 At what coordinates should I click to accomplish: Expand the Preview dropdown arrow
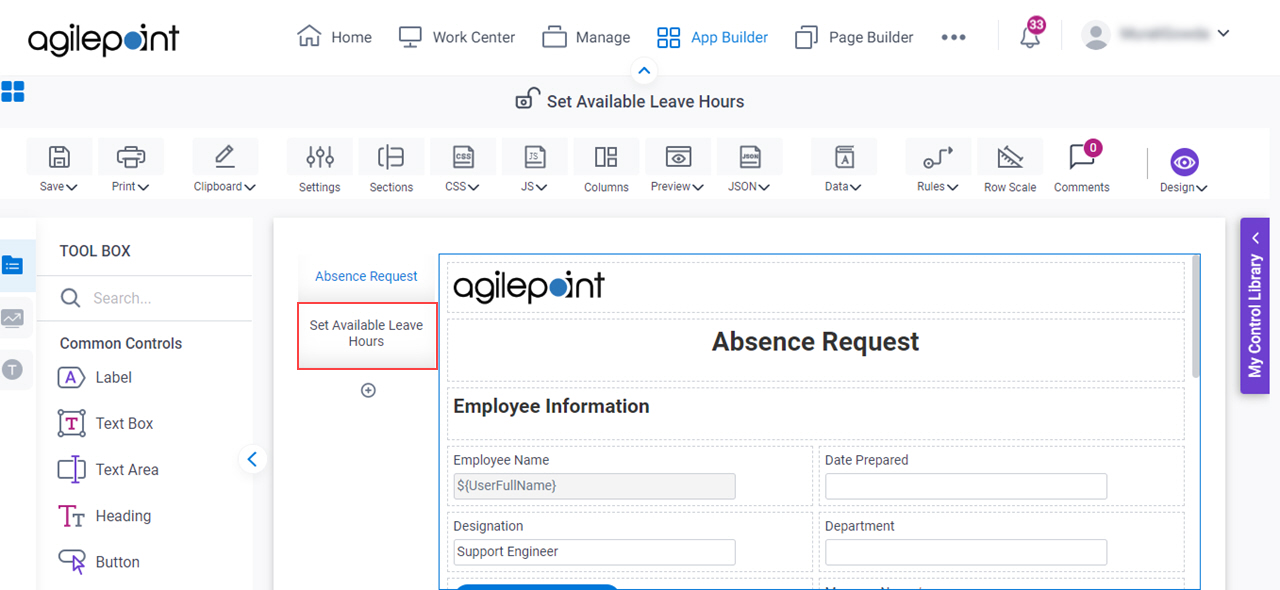(x=698, y=187)
